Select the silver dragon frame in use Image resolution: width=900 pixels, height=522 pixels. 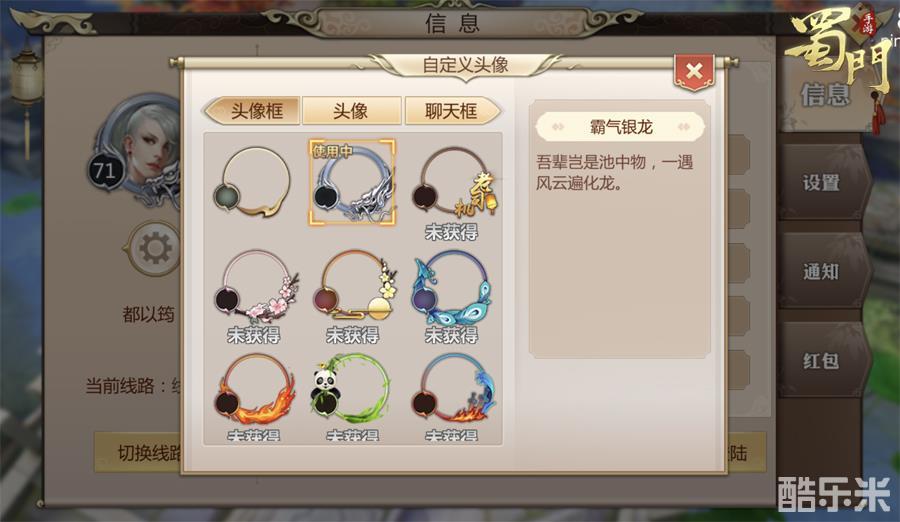tap(352, 182)
